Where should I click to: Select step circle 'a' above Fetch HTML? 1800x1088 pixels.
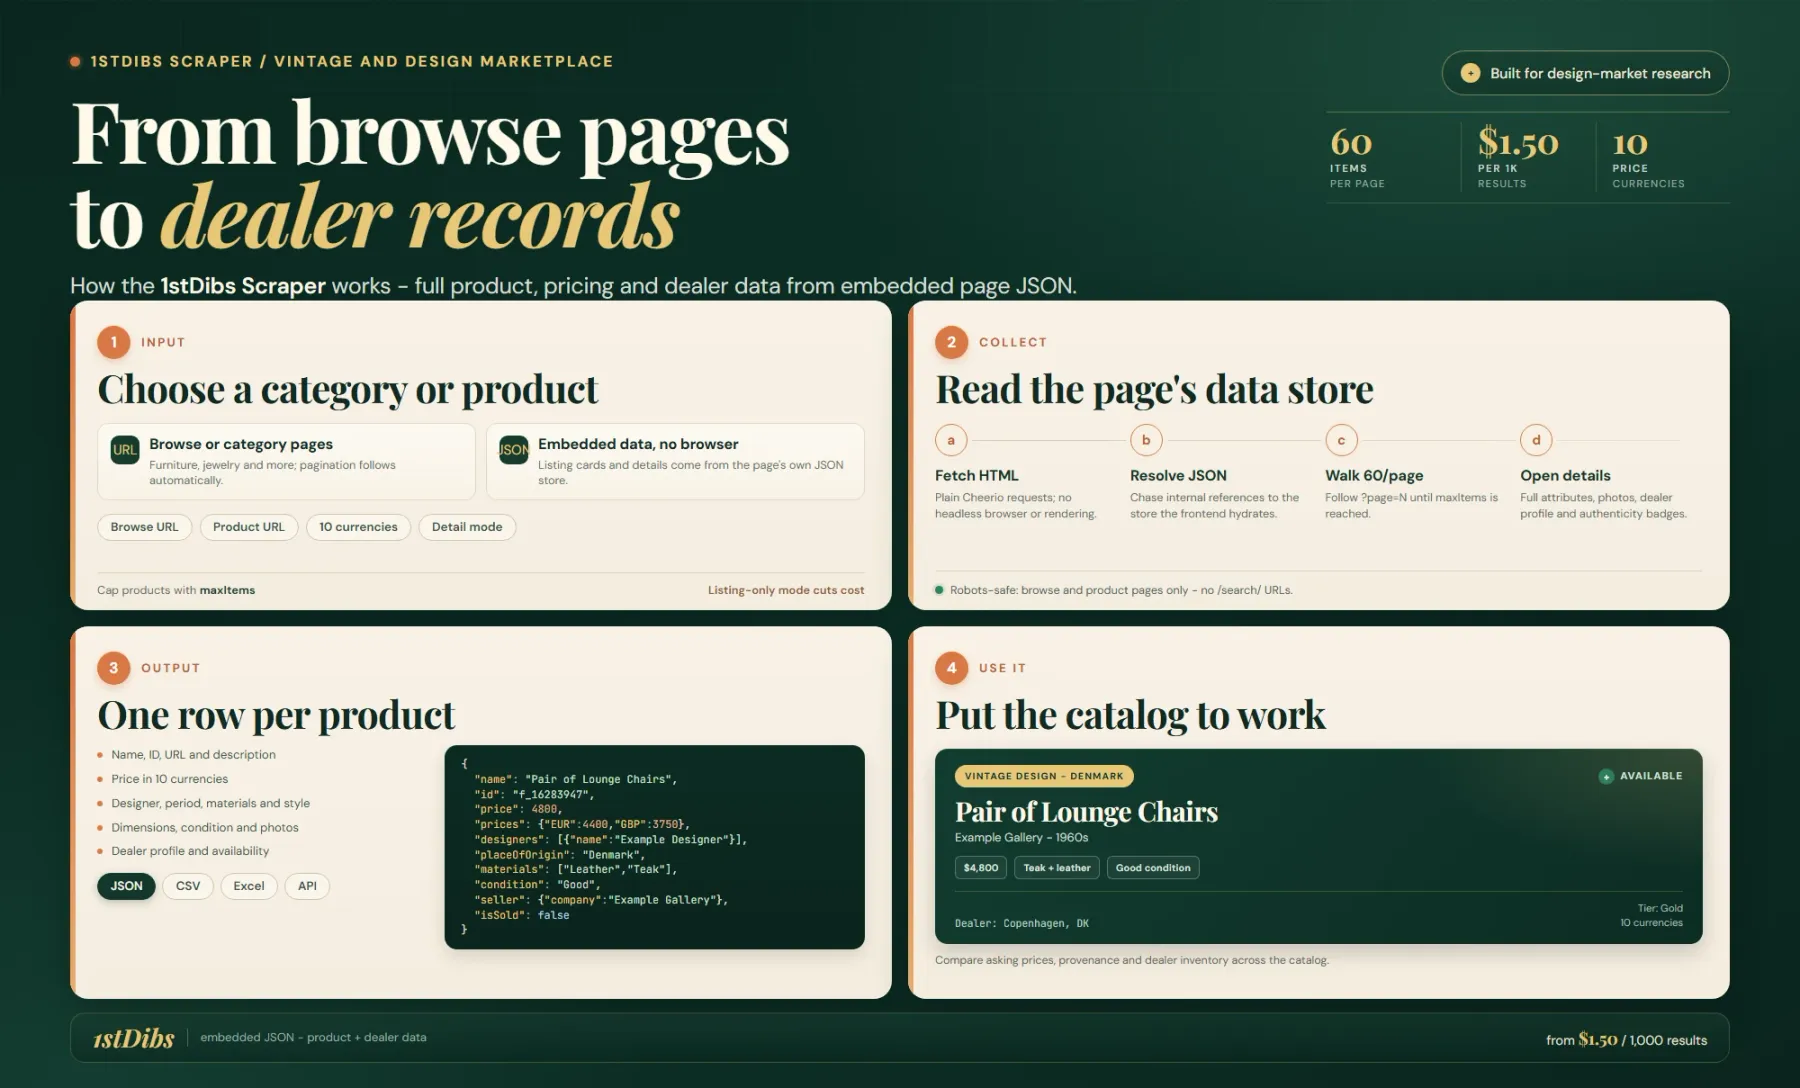(x=951, y=440)
